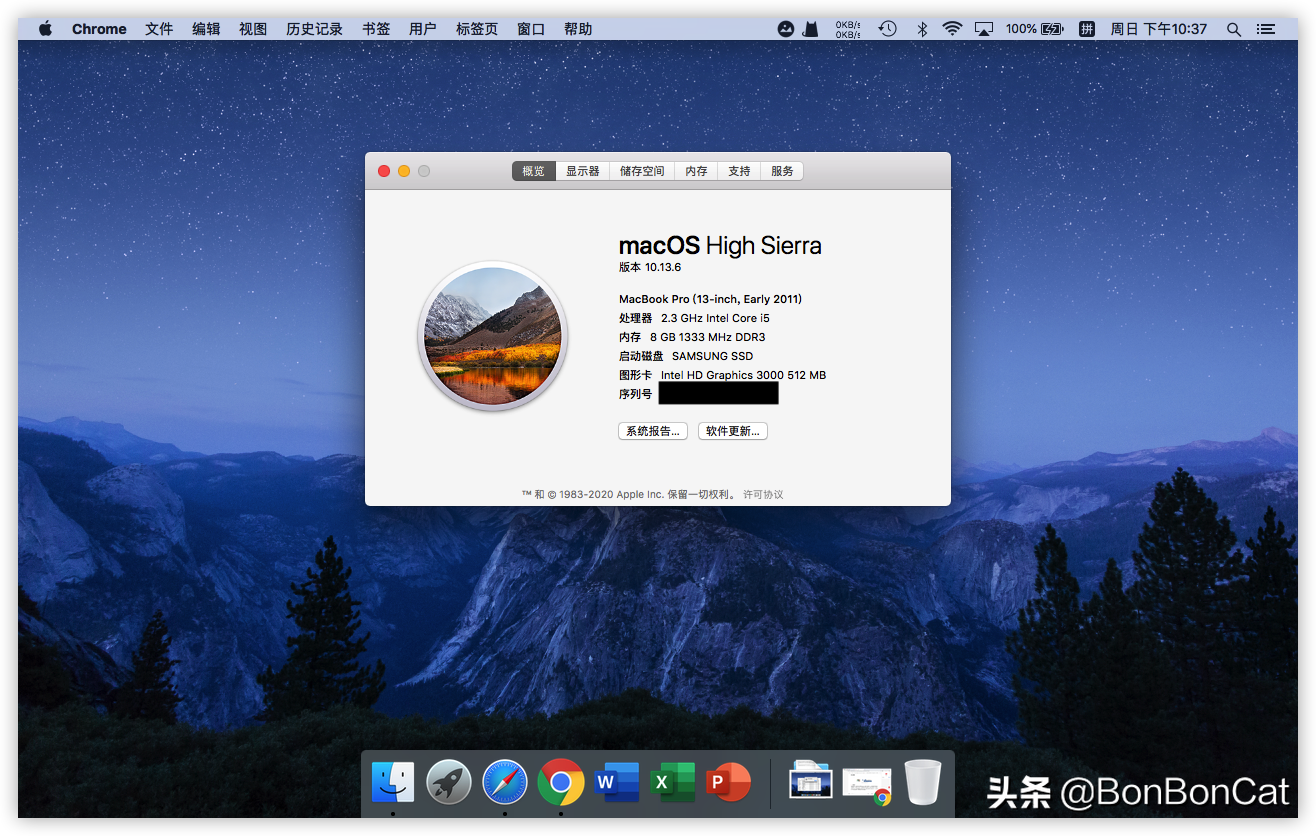Screen dimensions: 1316x836
Task: Open the 书签 menu
Action: tap(376, 29)
